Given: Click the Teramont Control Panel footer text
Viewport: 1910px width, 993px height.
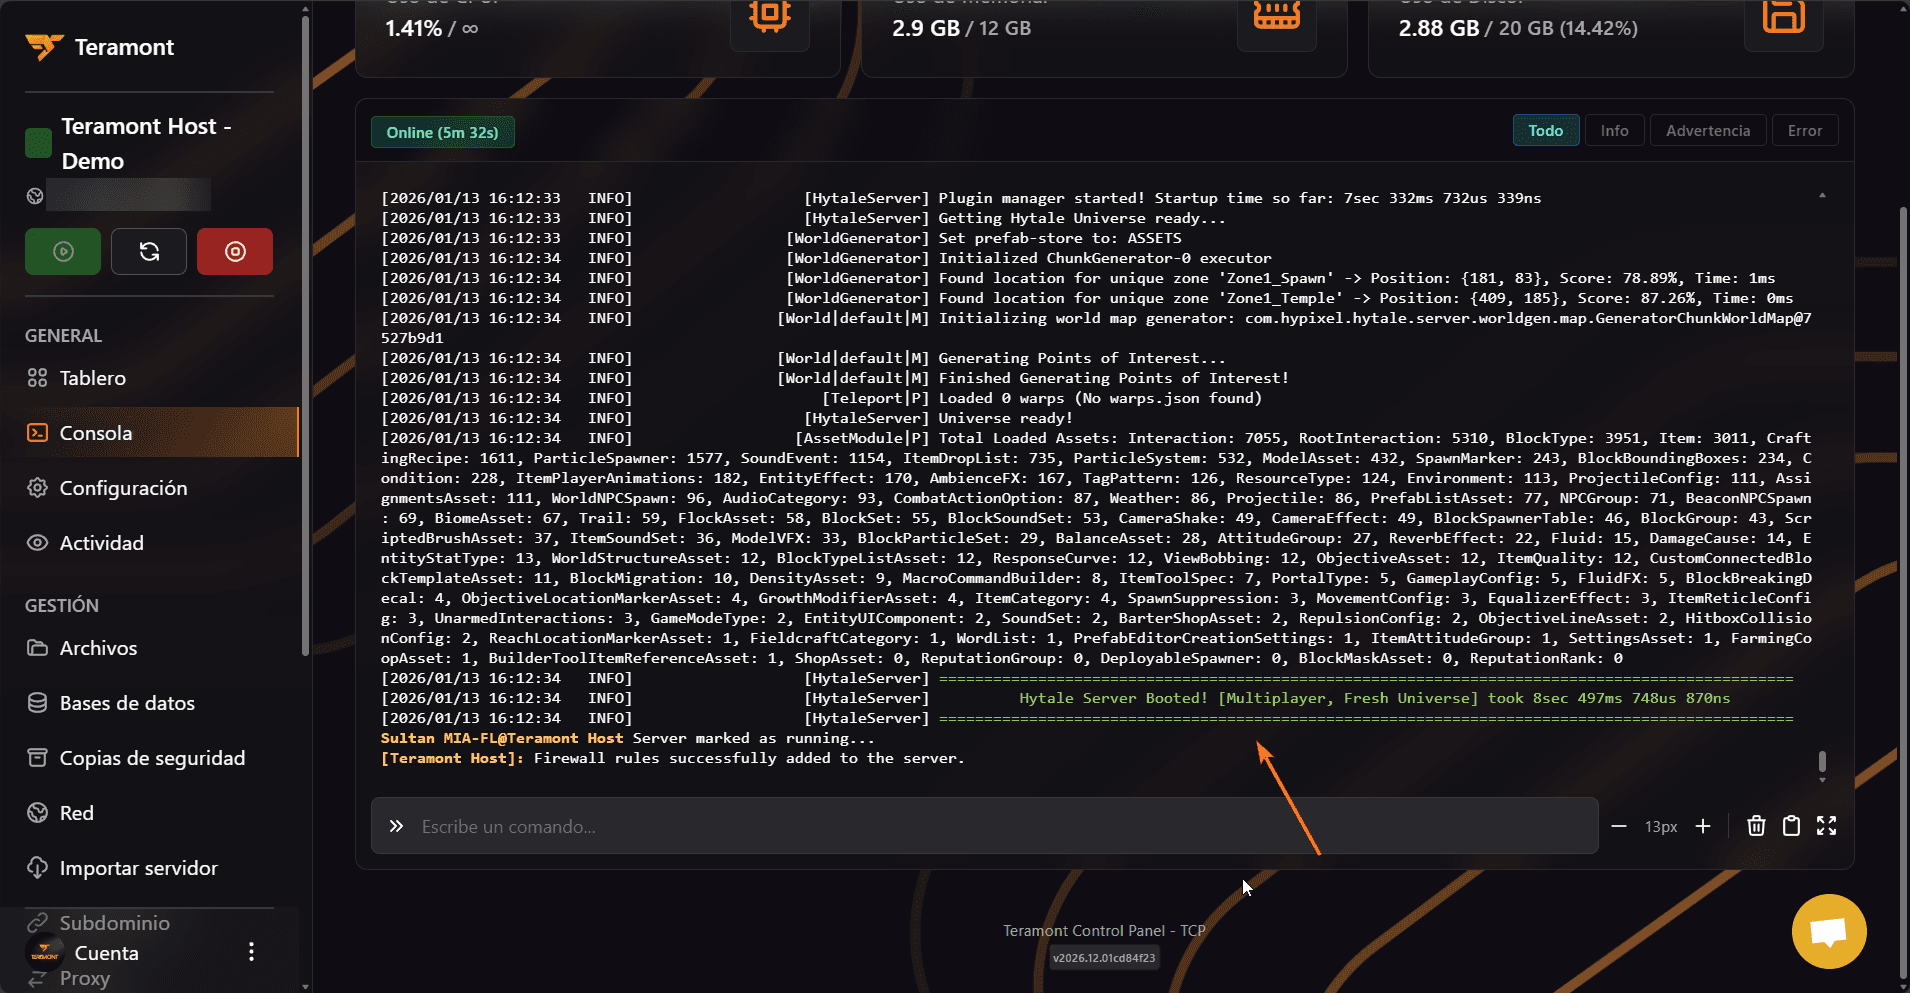Looking at the screenshot, I should pos(1104,931).
